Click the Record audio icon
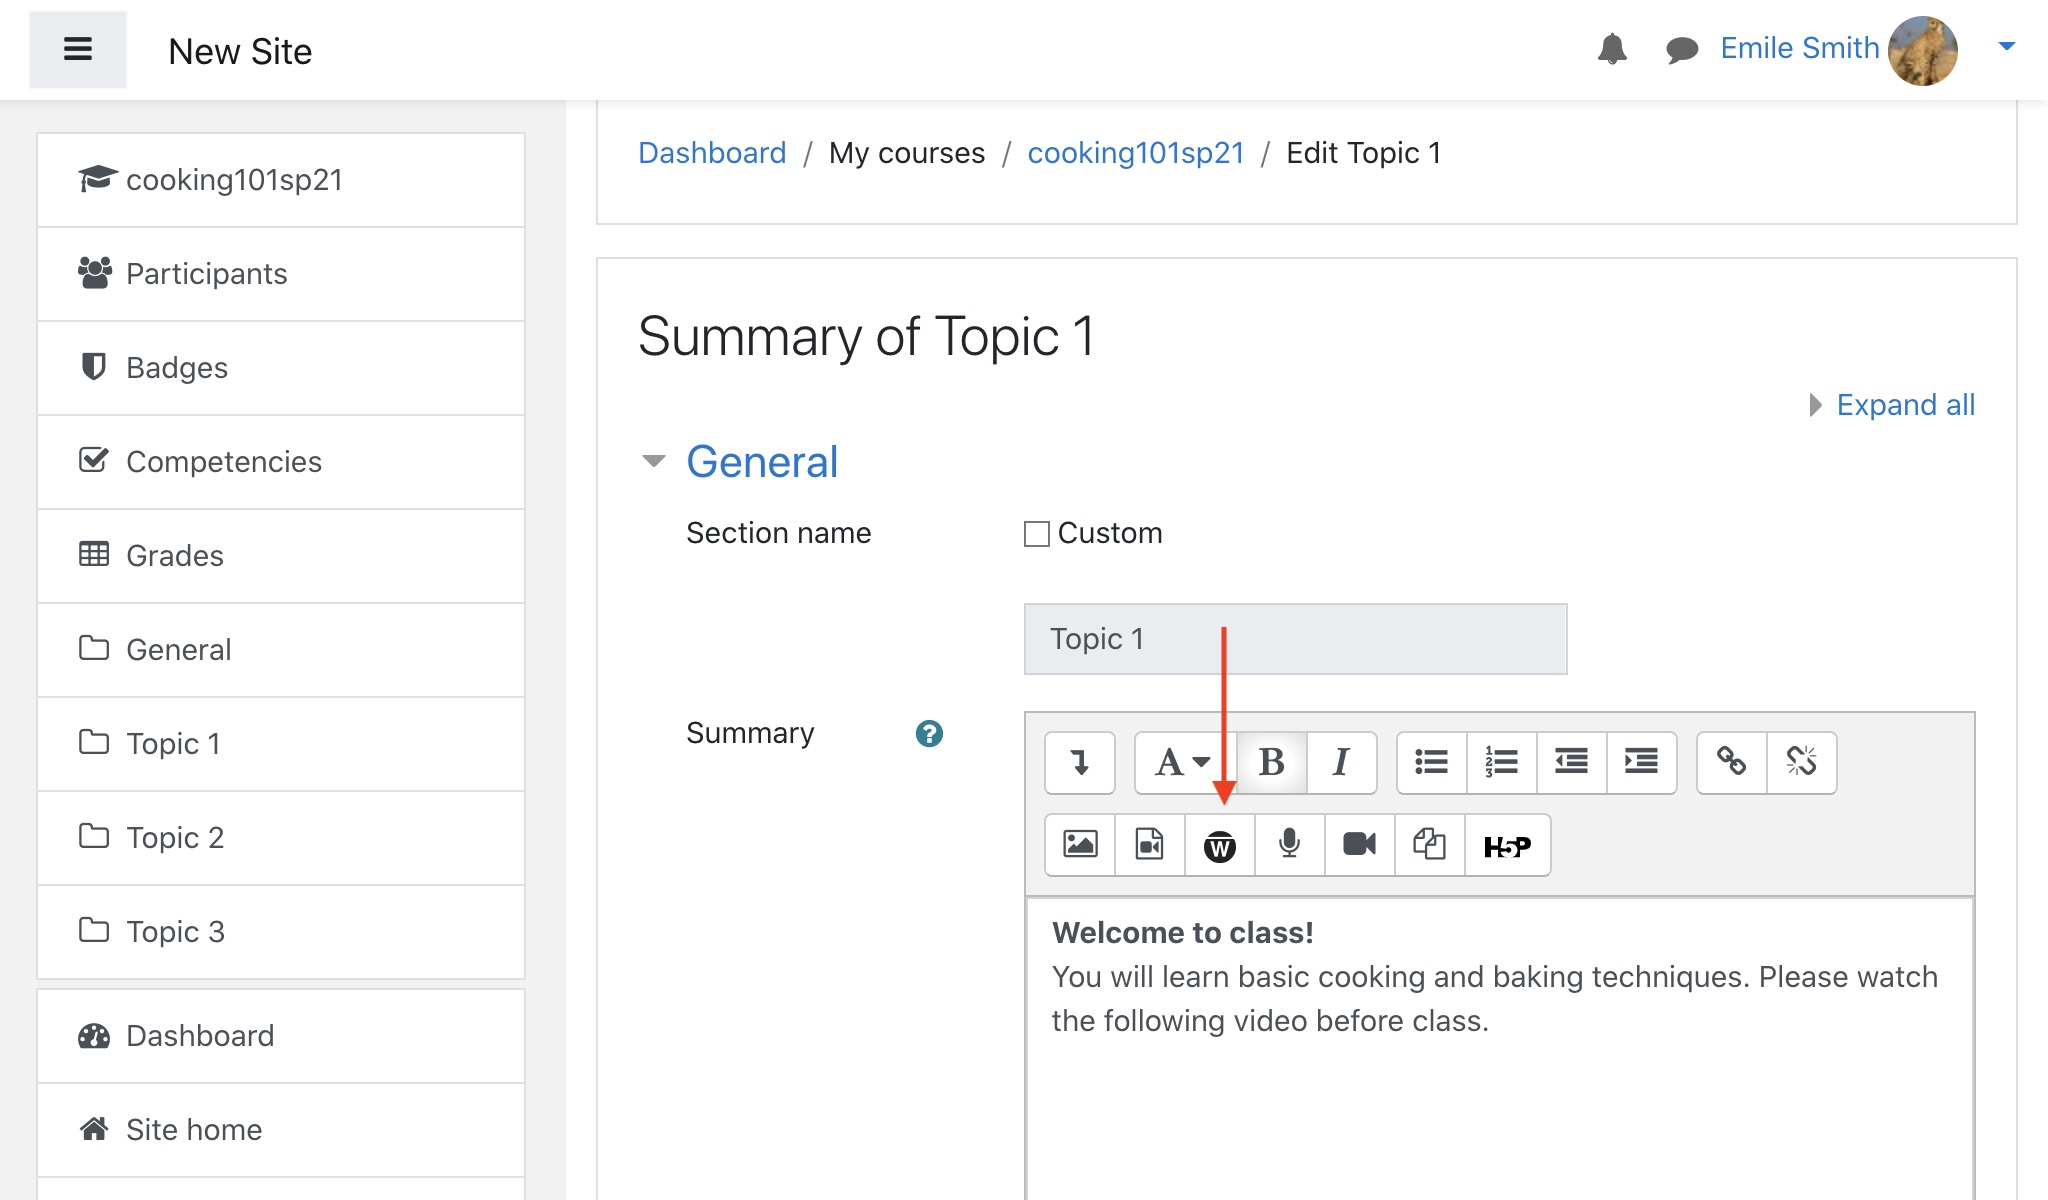The height and width of the screenshot is (1200, 2048). [x=1288, y=843]
